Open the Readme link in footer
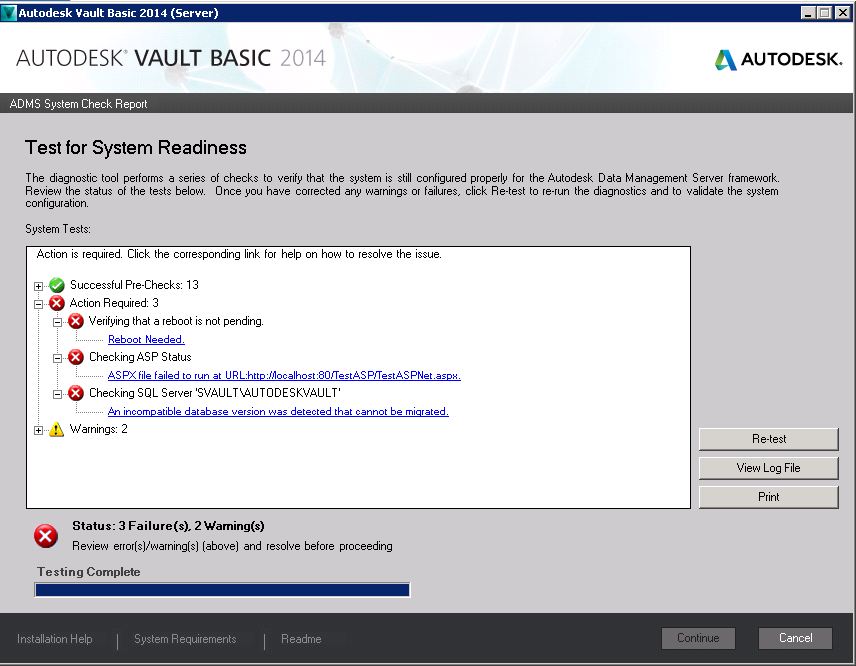This screenshot has height=666, width=856. (x=301, y=639)
